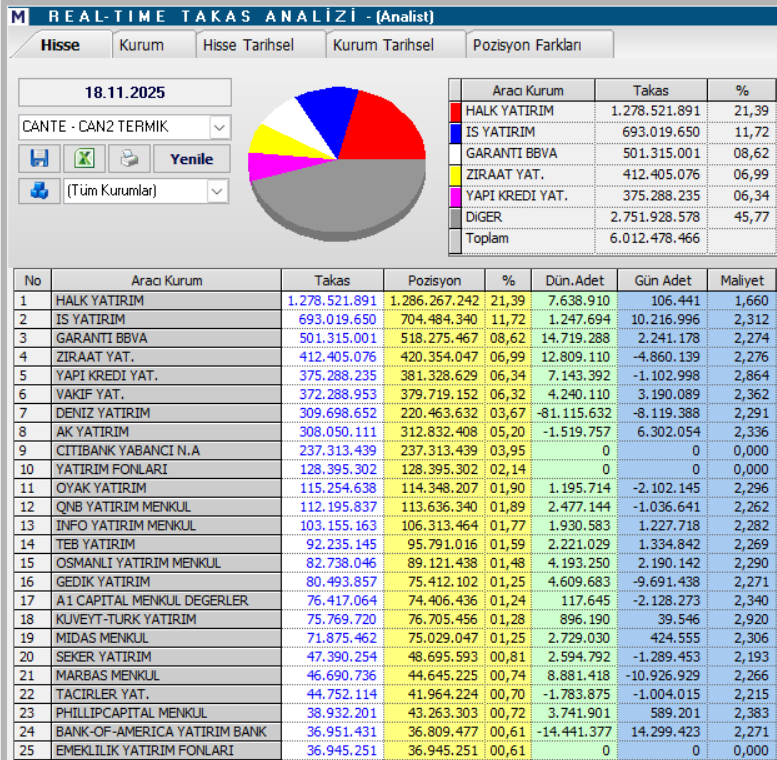Click Toplam value 6.012.478.466
777x760 pixels.
point(655,238)
